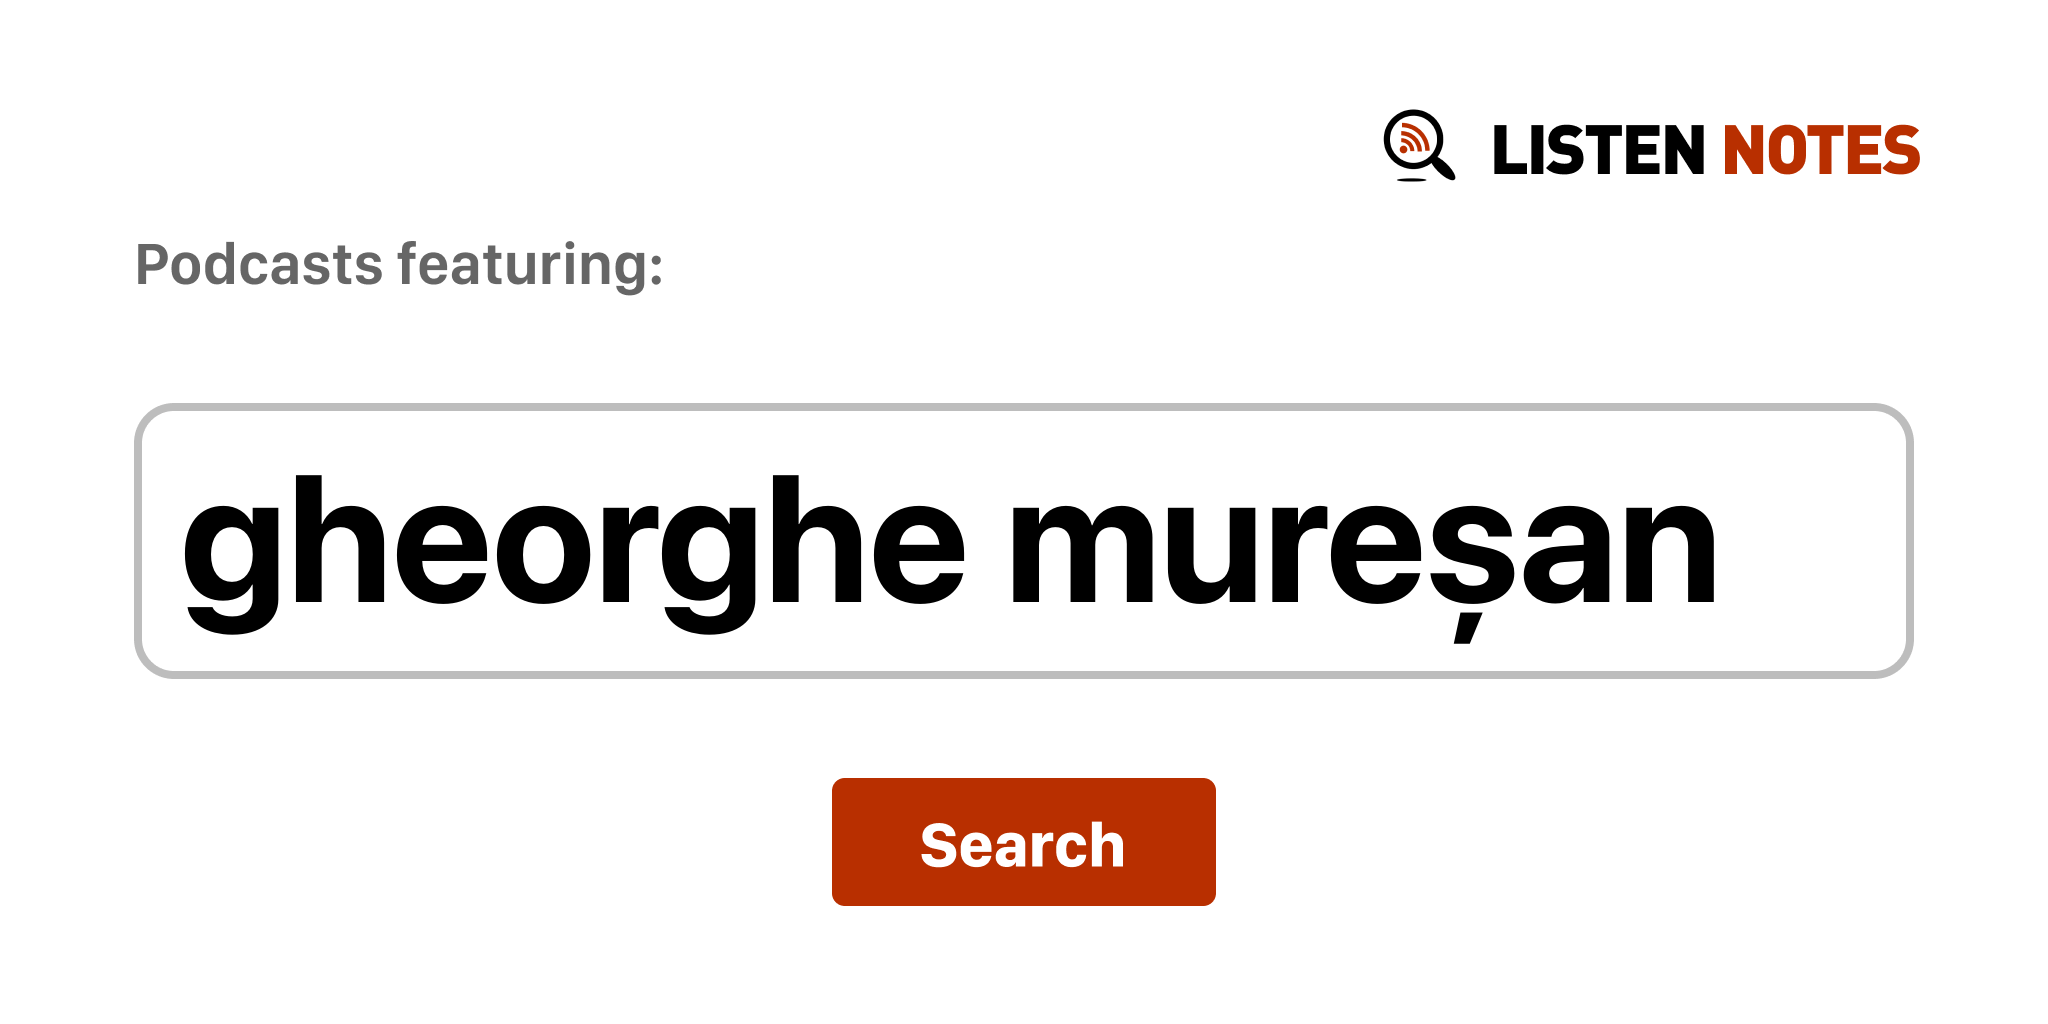This screenshot has width=2048, height=1024.
Task: Click the red word NOTES in the logo
Action: click(1821, 150)
